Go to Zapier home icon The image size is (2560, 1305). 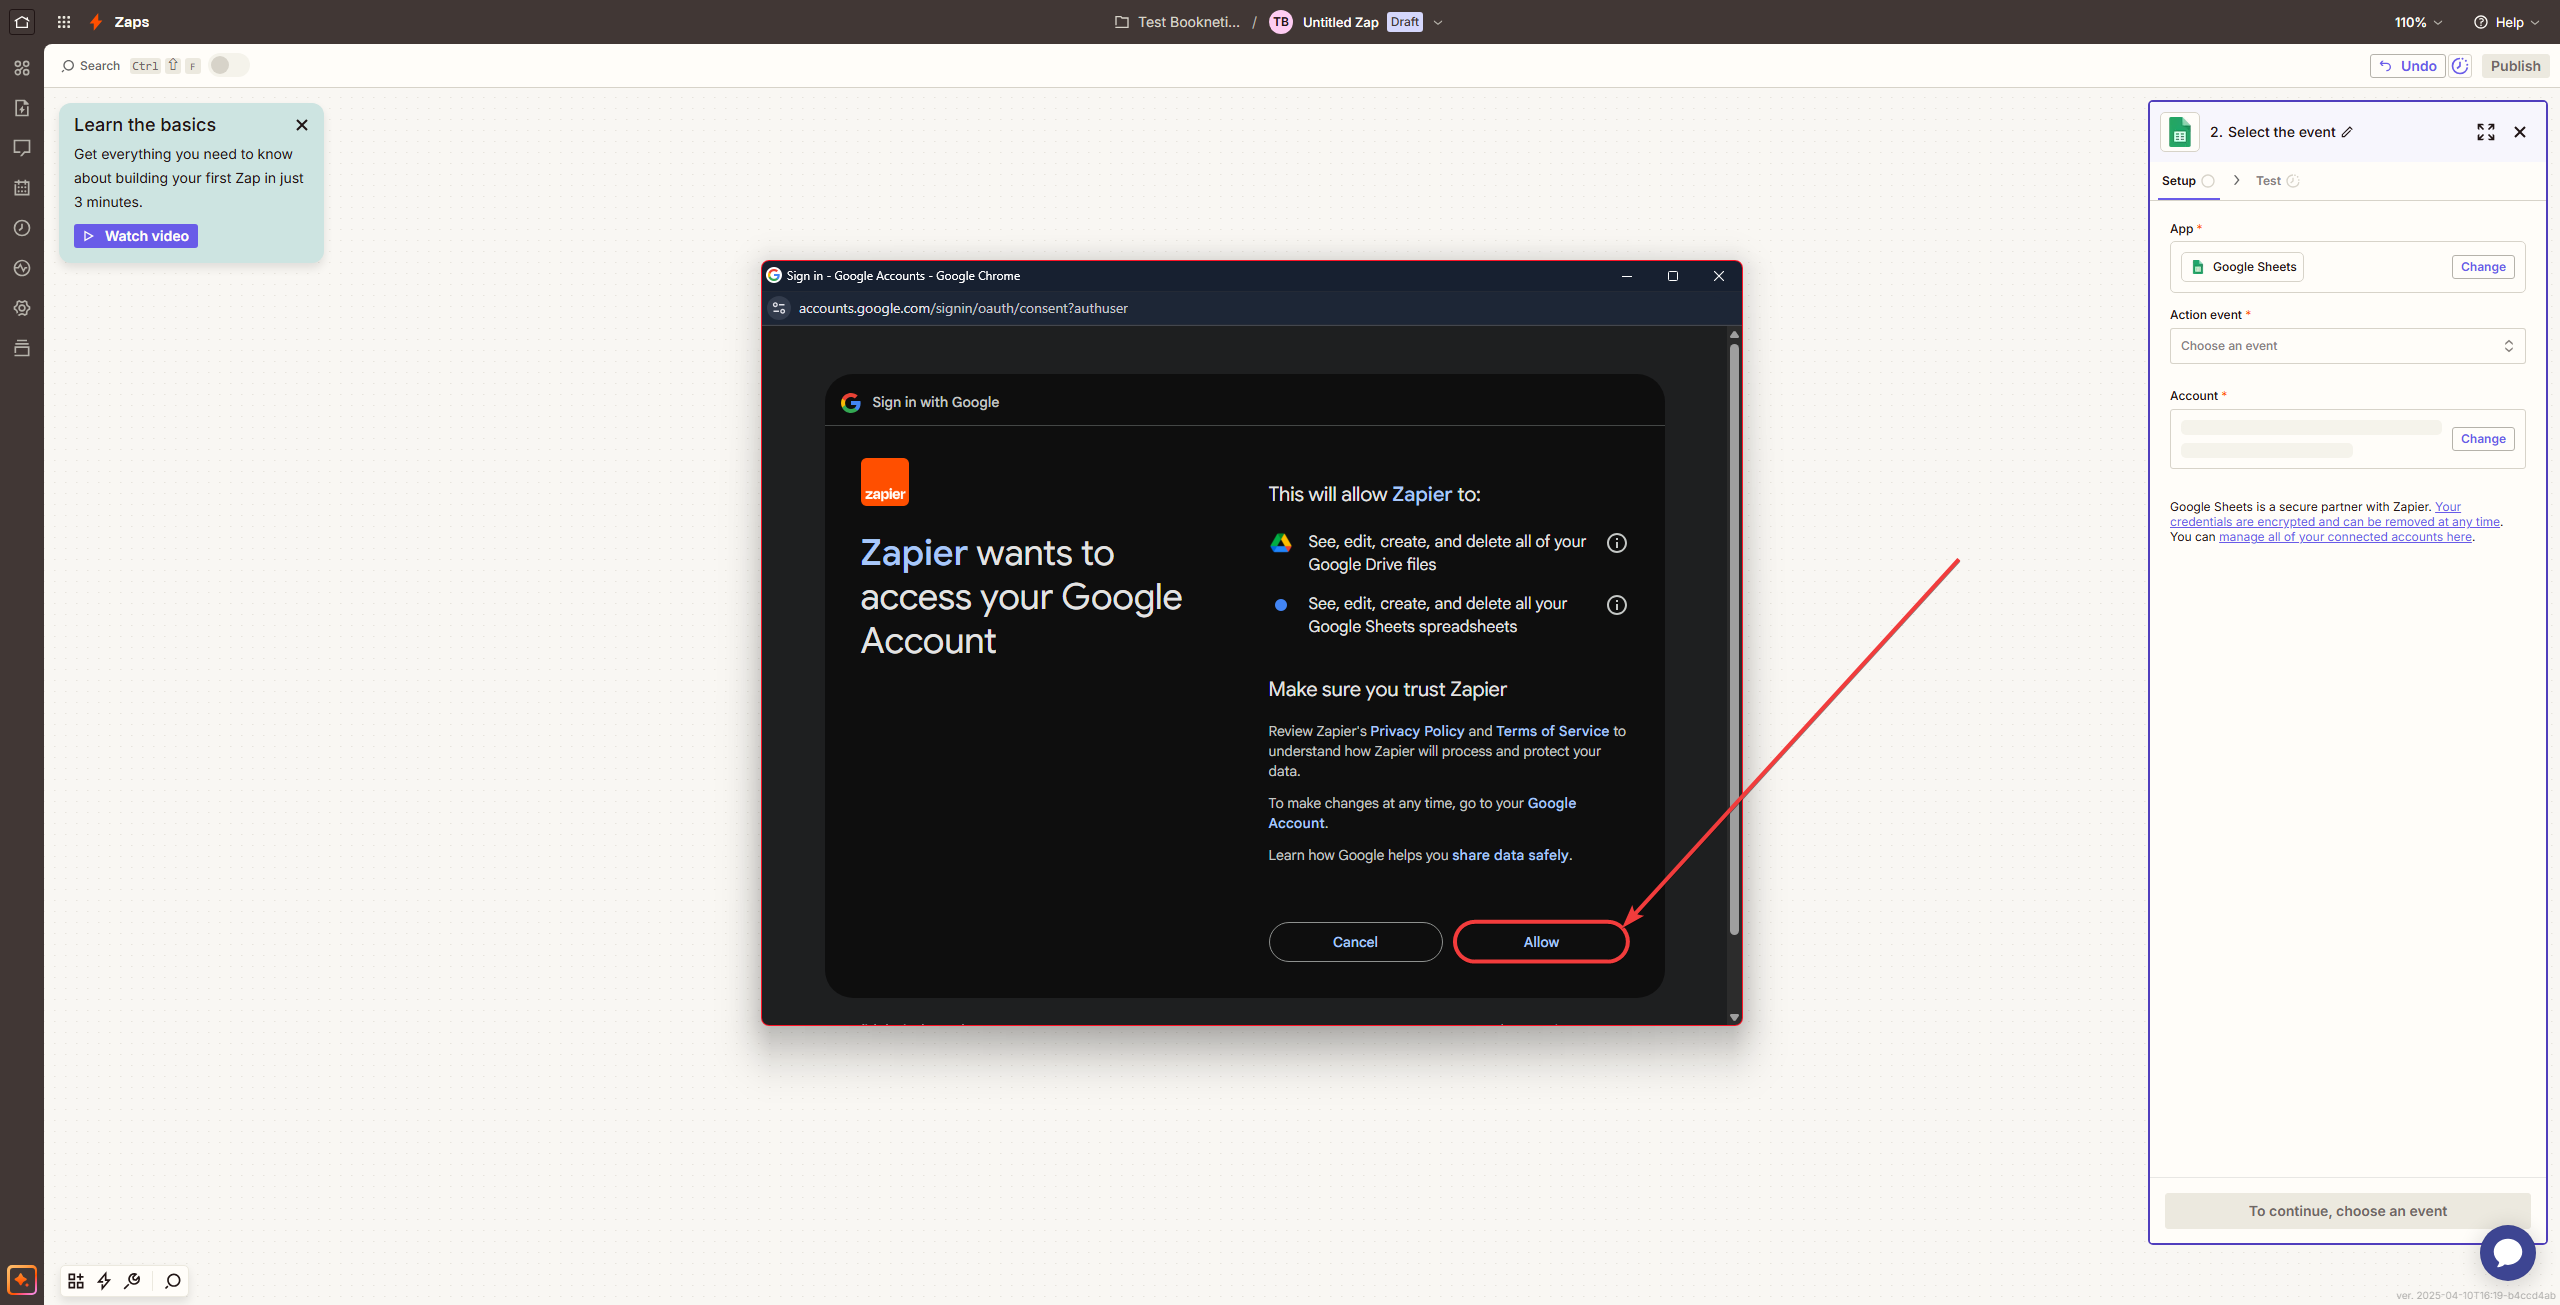[x=22, y=21]
